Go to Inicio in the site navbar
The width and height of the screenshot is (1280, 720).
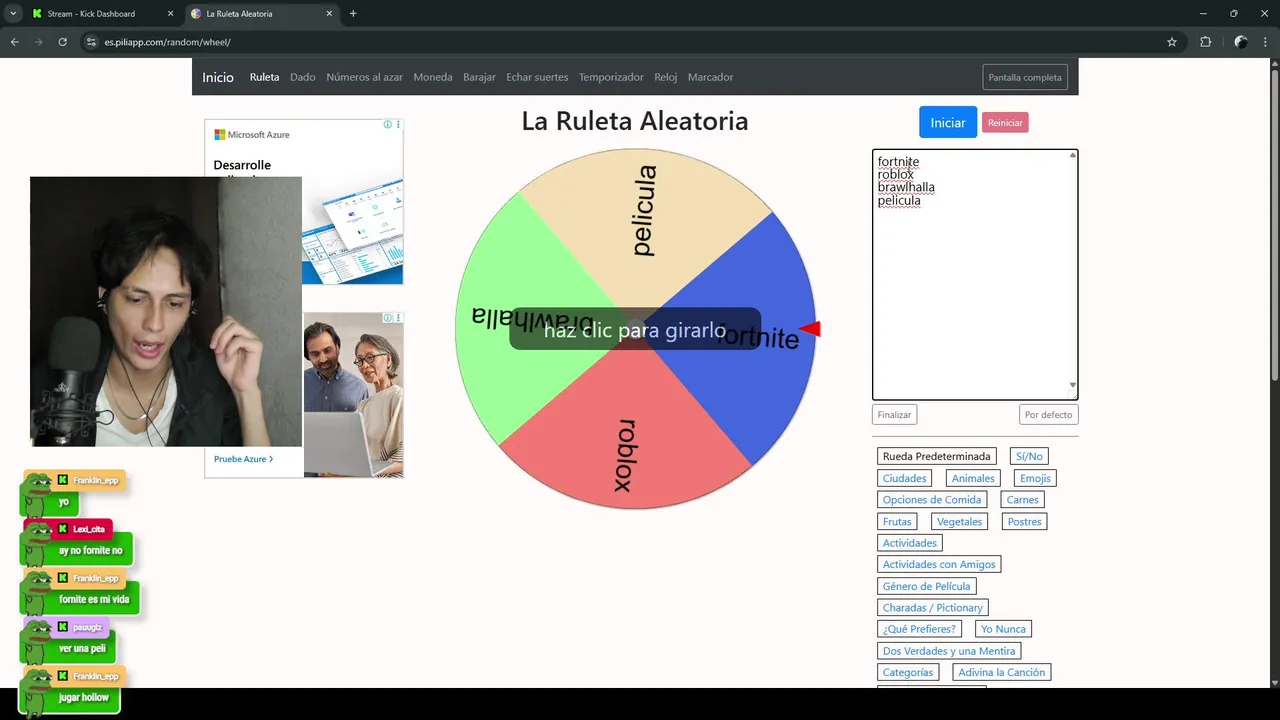[218, 77]
